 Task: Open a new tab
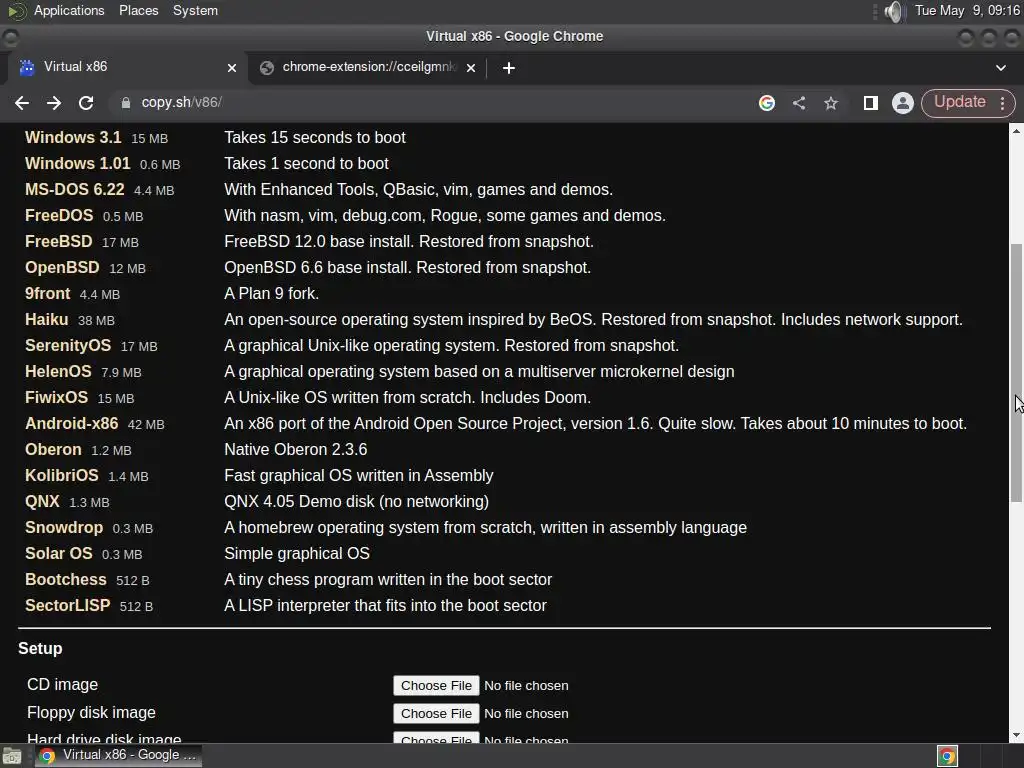tap(509, 67)
